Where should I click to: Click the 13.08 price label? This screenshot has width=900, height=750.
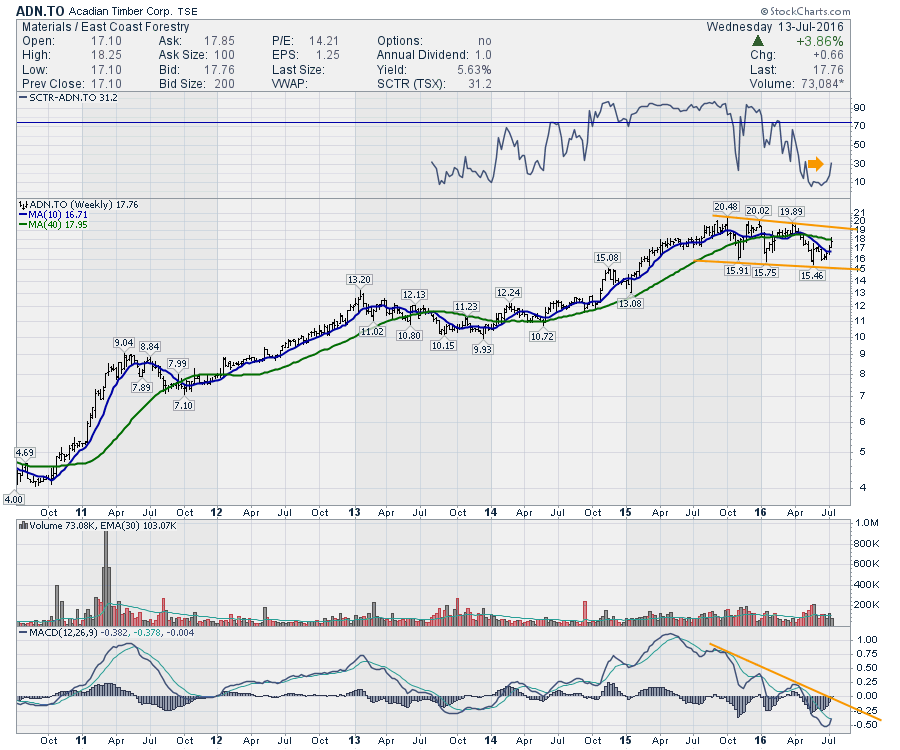(x=630, y=303)
